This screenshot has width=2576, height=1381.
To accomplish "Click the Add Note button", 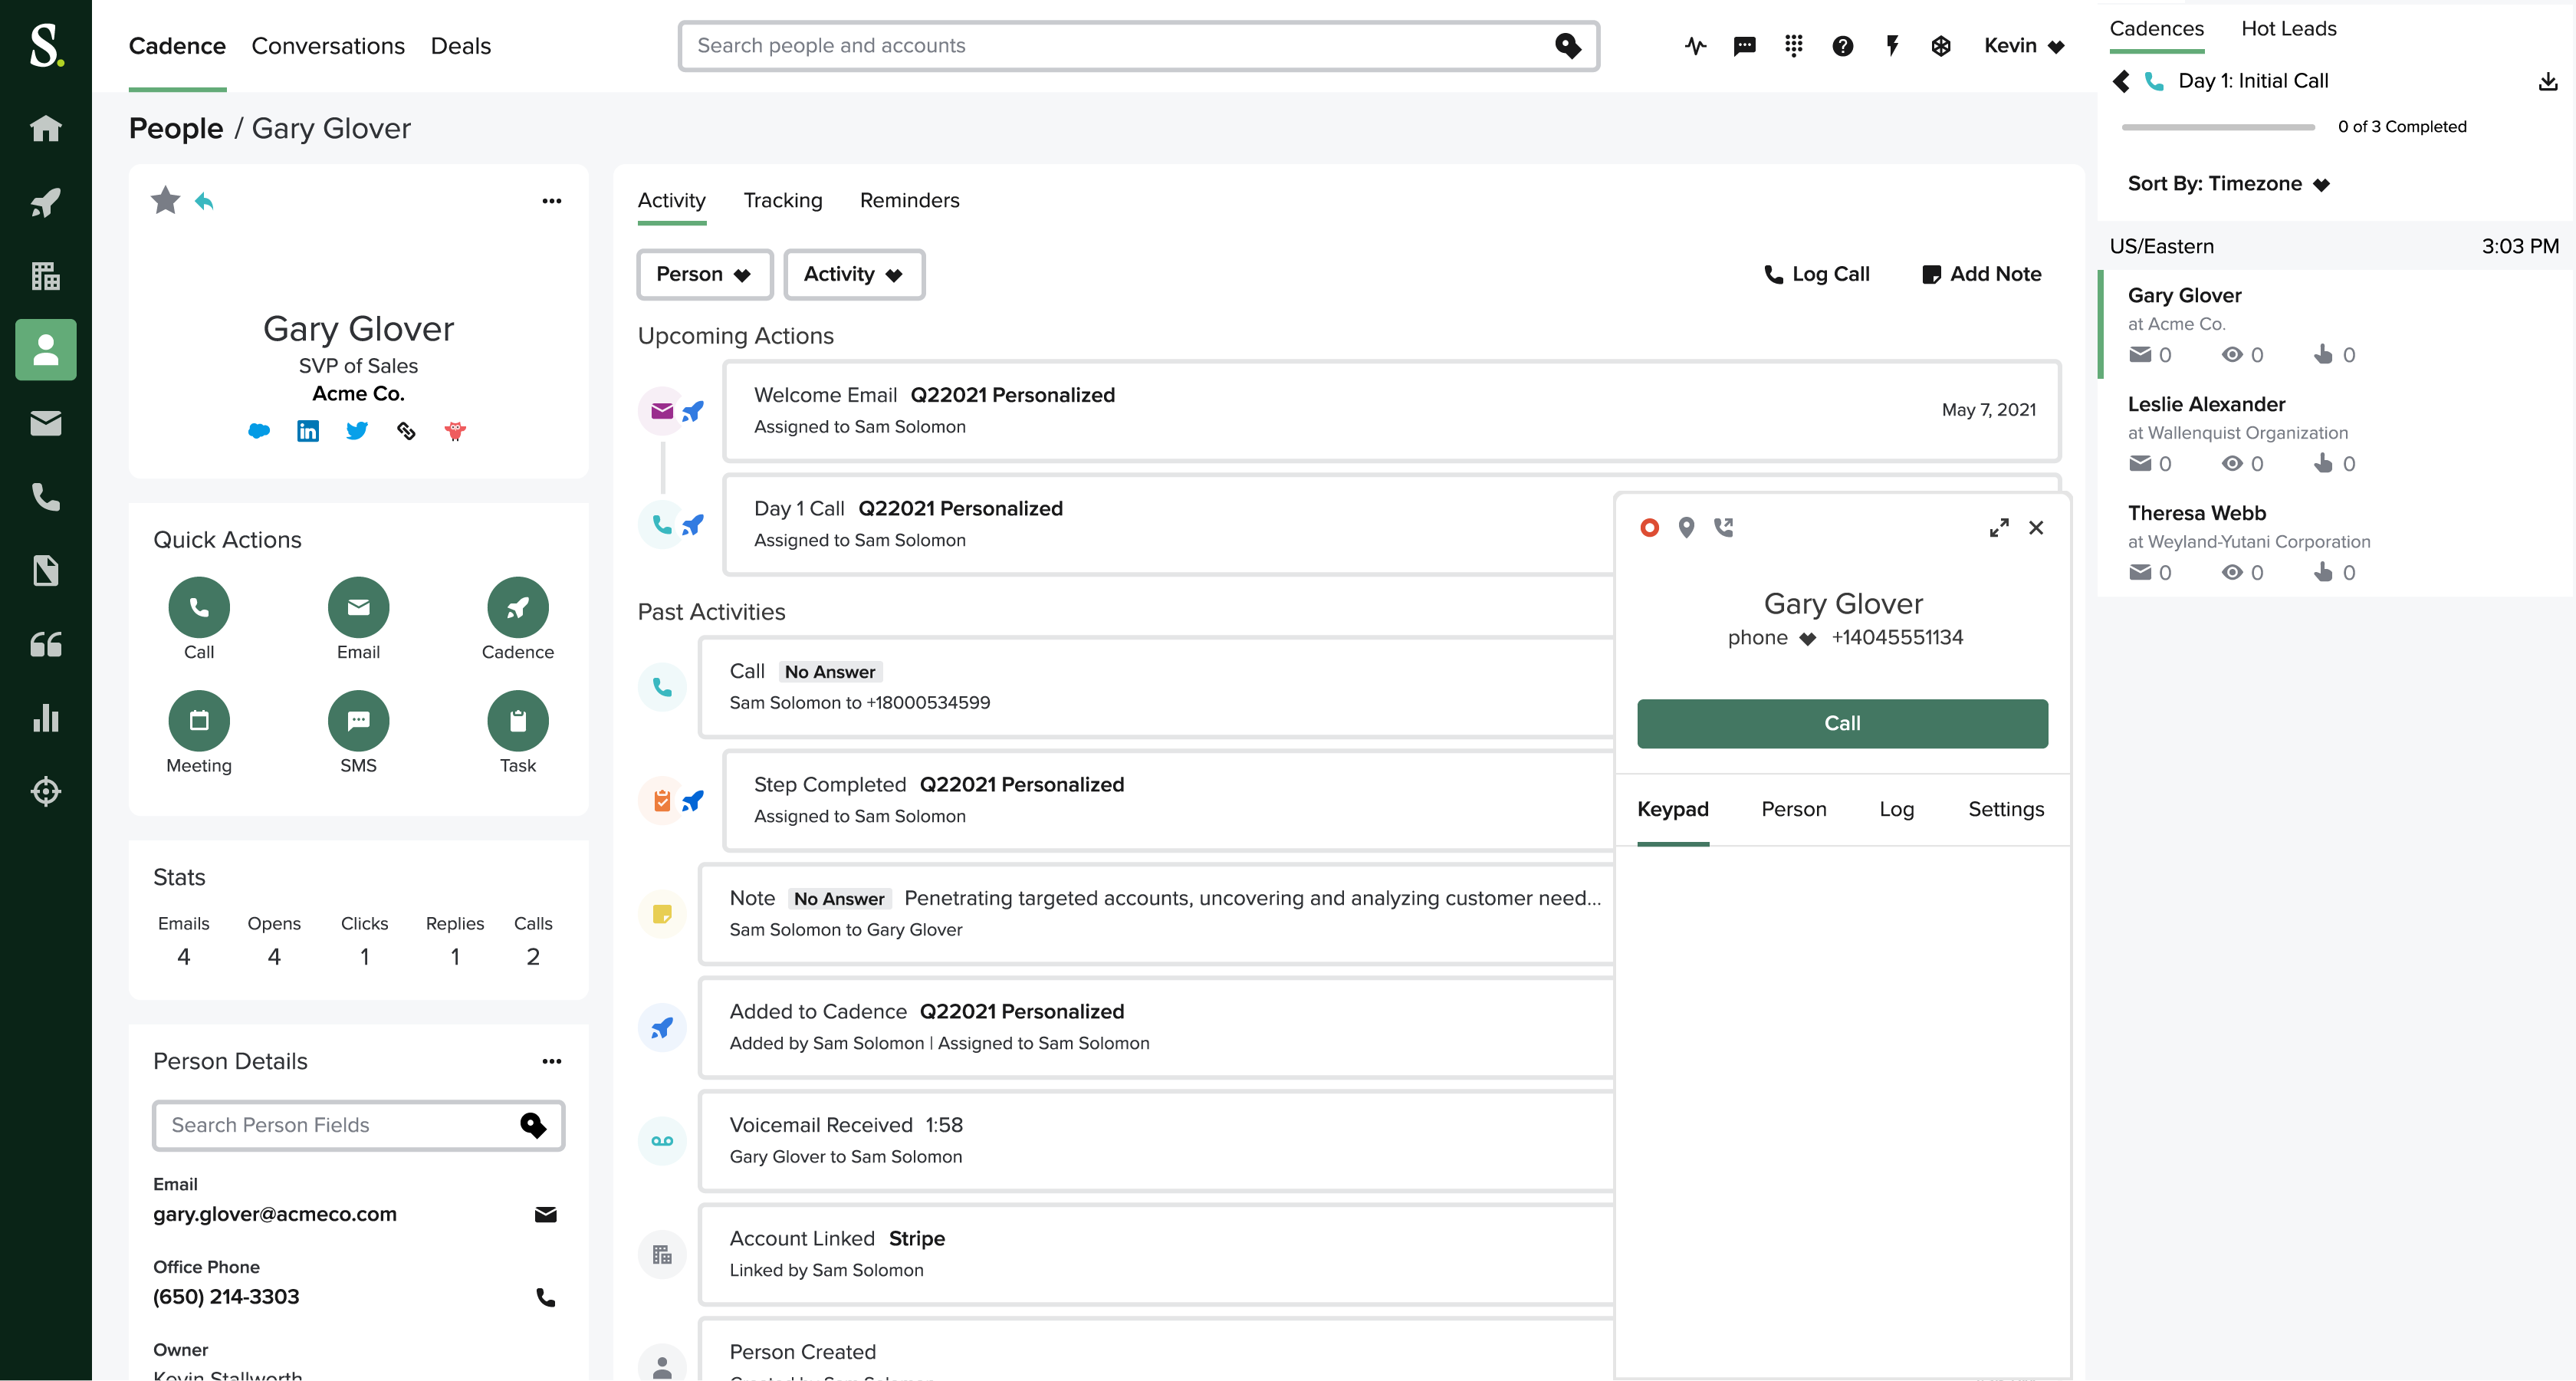I will click(1981, 274).
